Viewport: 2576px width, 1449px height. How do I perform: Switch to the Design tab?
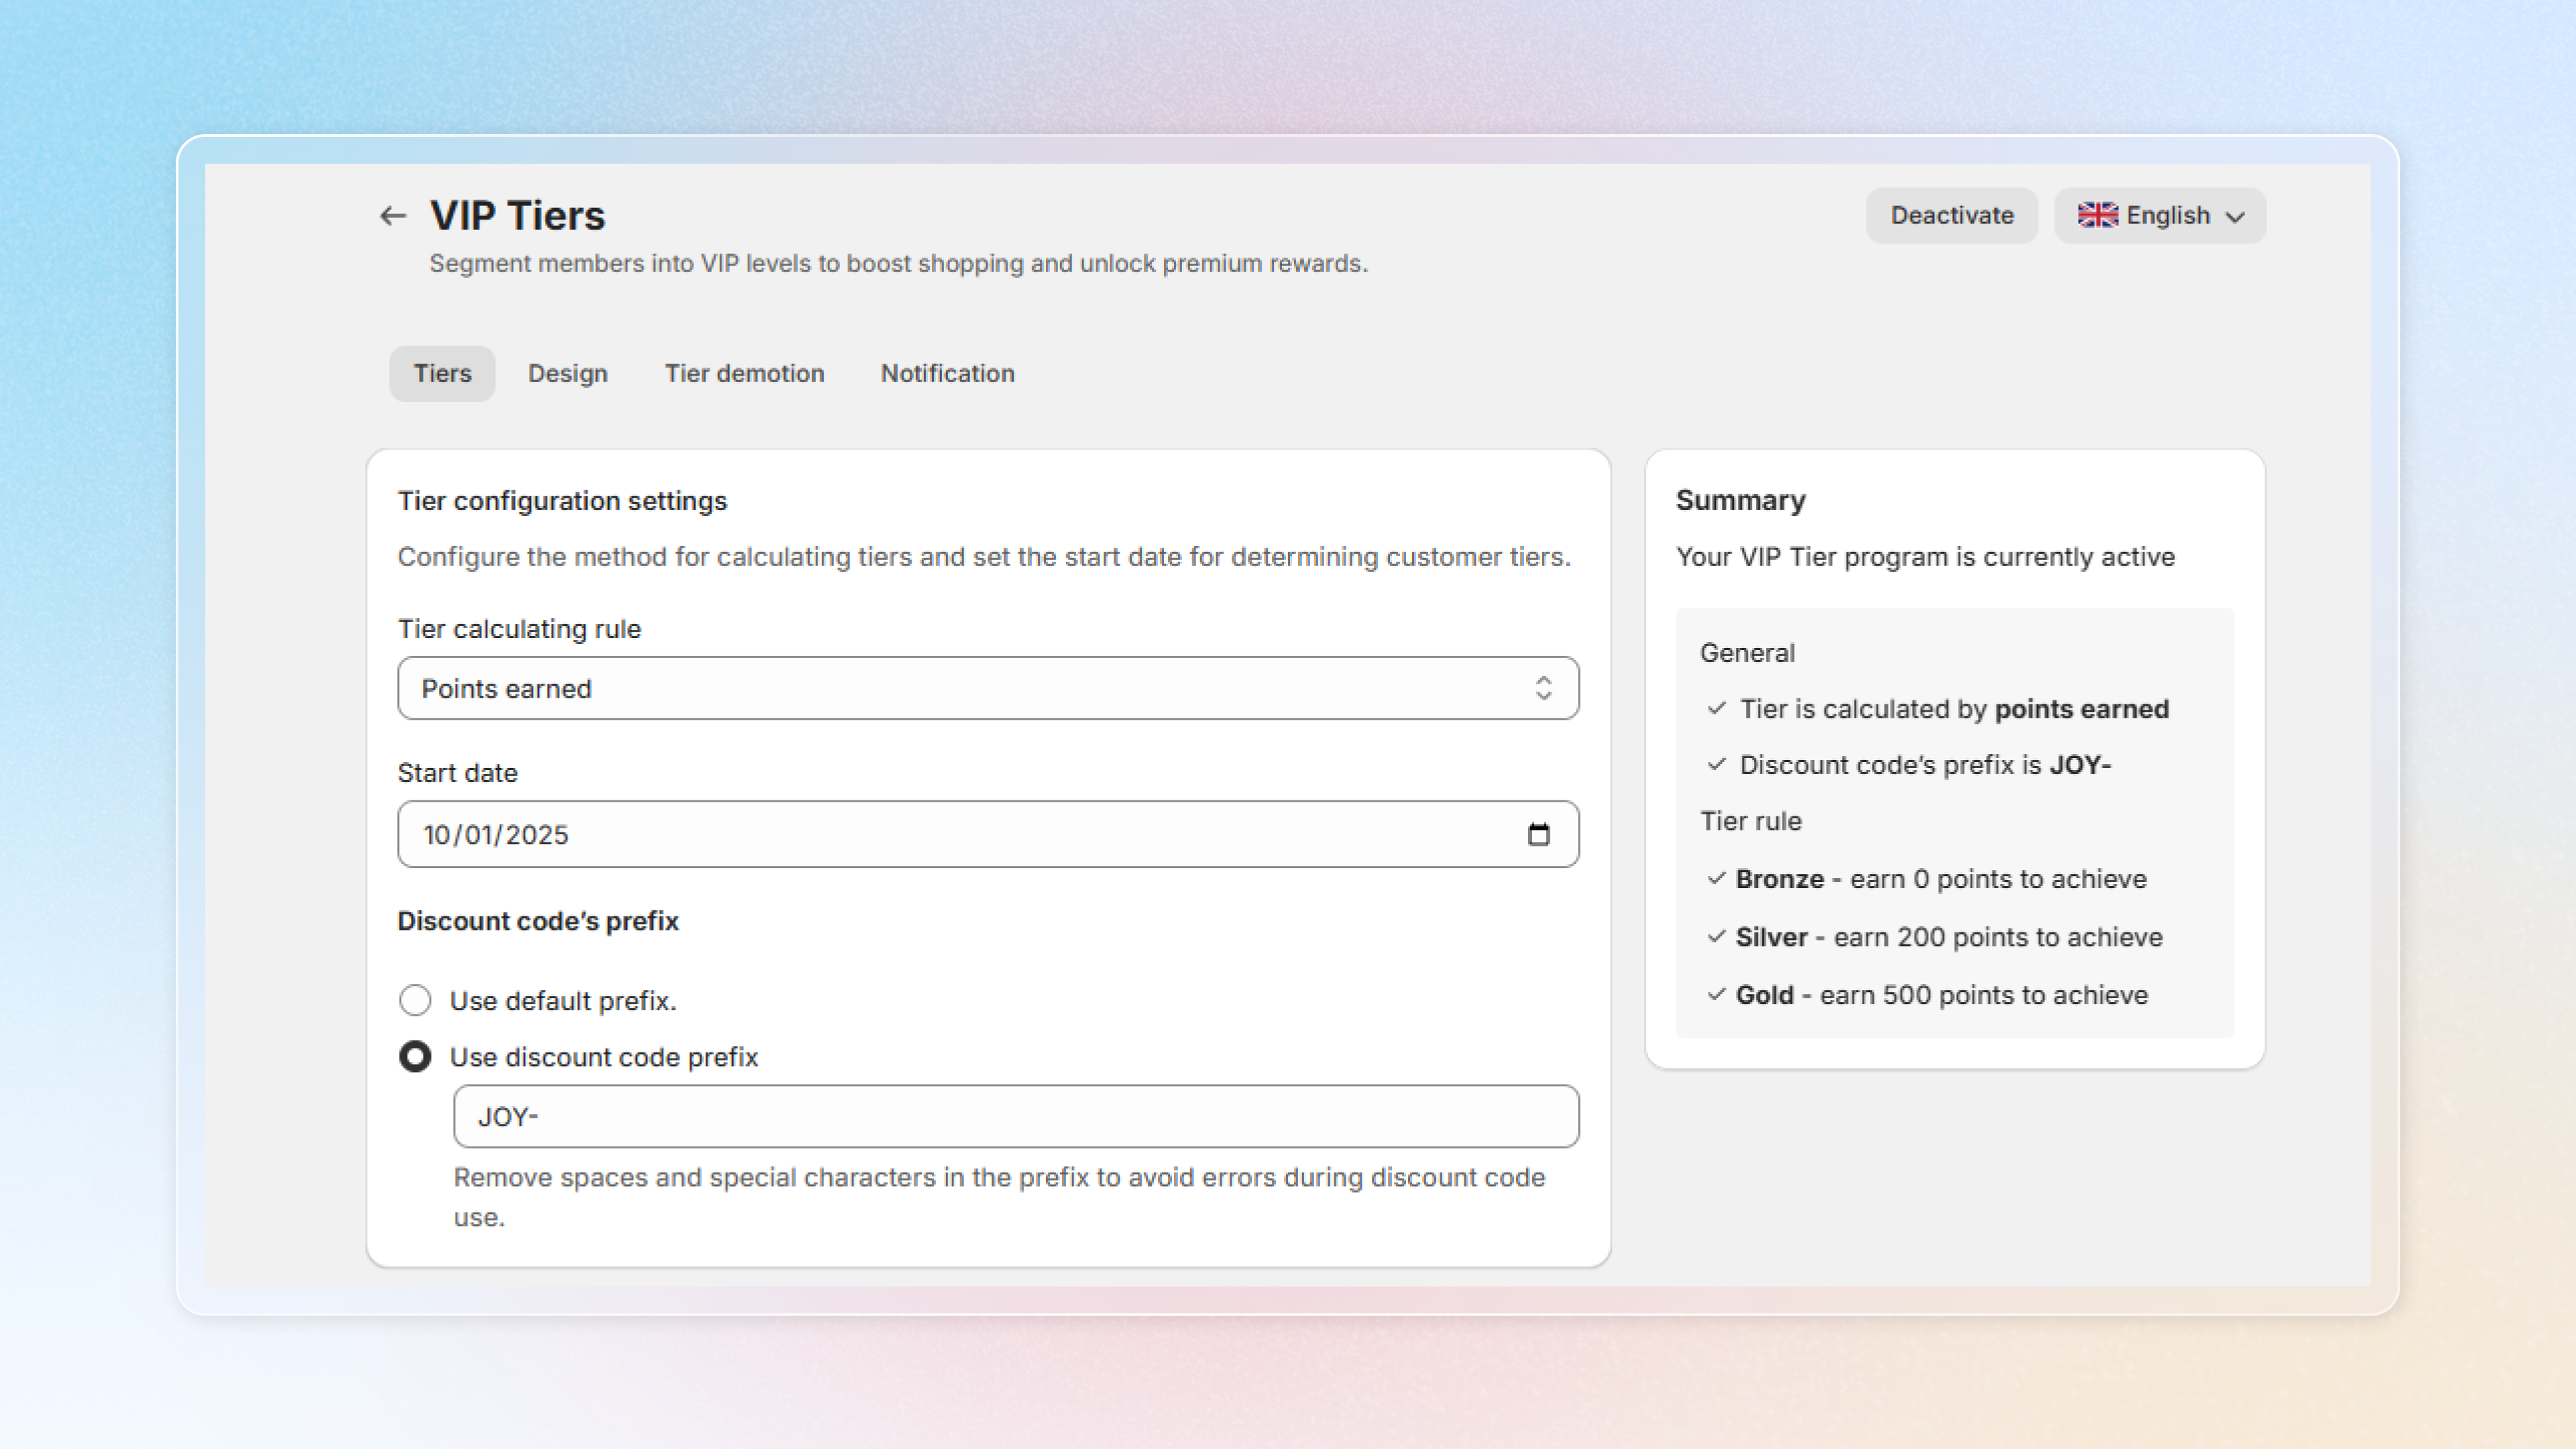point(567,373)
